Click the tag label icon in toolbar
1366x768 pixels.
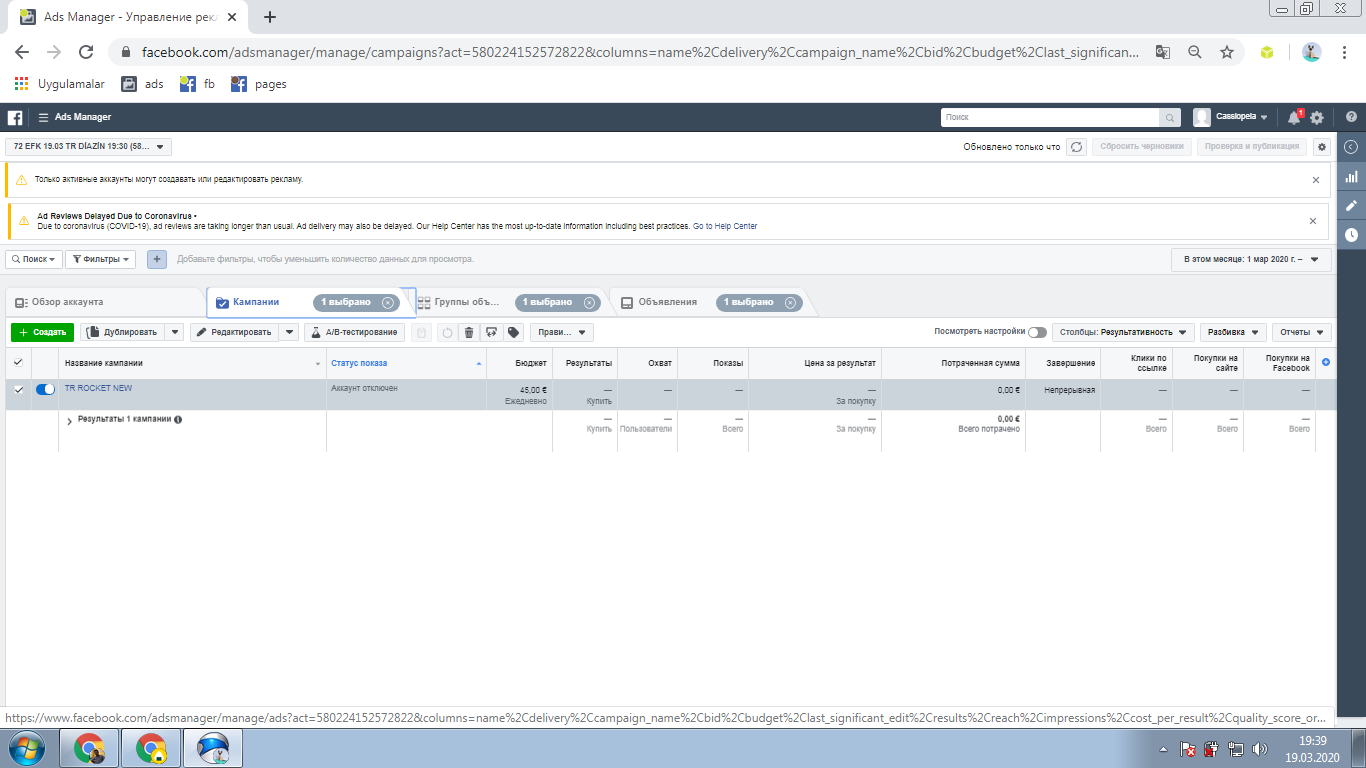pyautogui.click(x=514, y=332)
